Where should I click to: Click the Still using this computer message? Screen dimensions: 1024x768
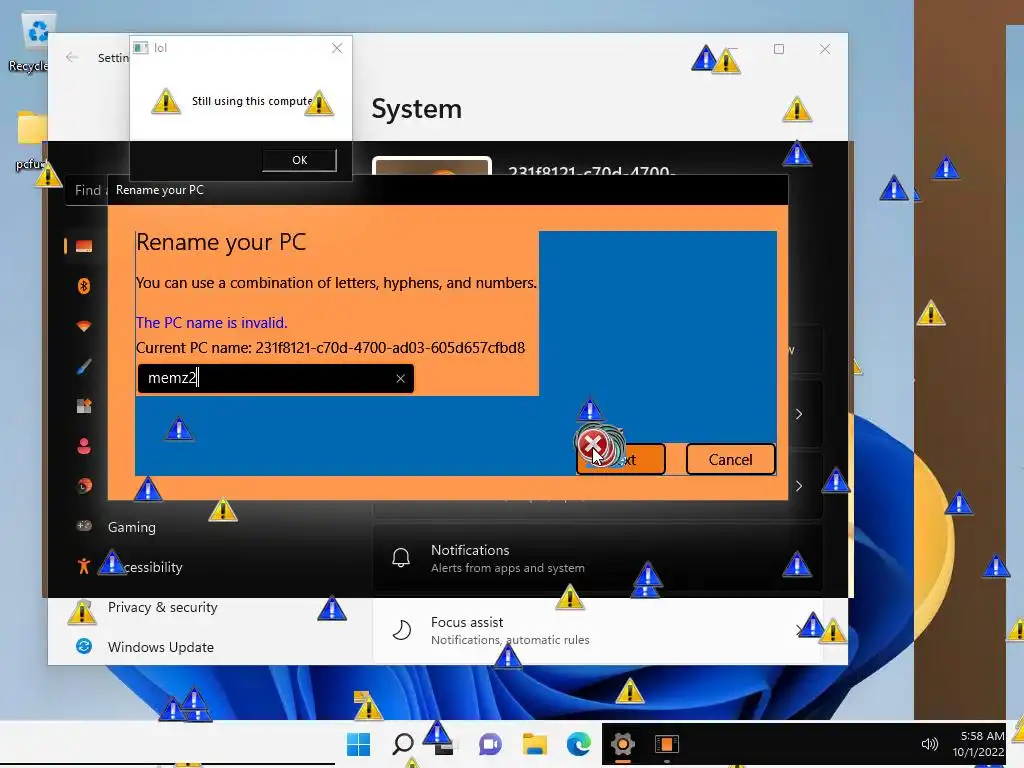[253, 101]
